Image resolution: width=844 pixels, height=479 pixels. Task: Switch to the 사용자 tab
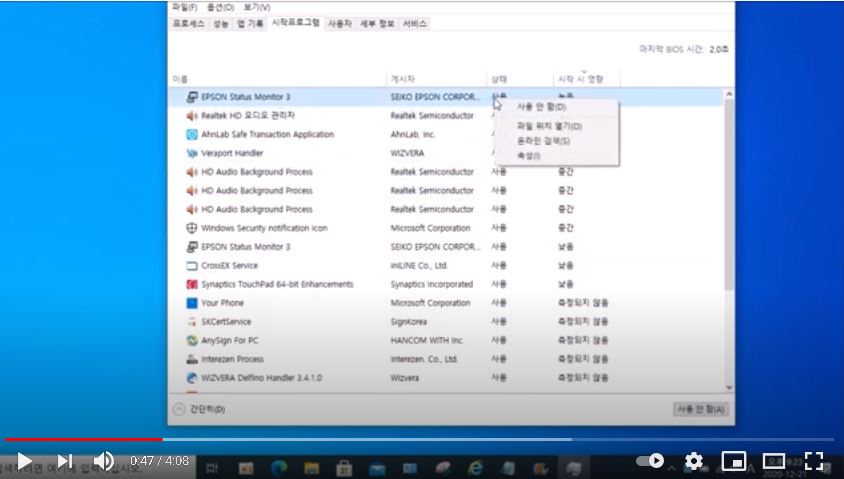340,24
